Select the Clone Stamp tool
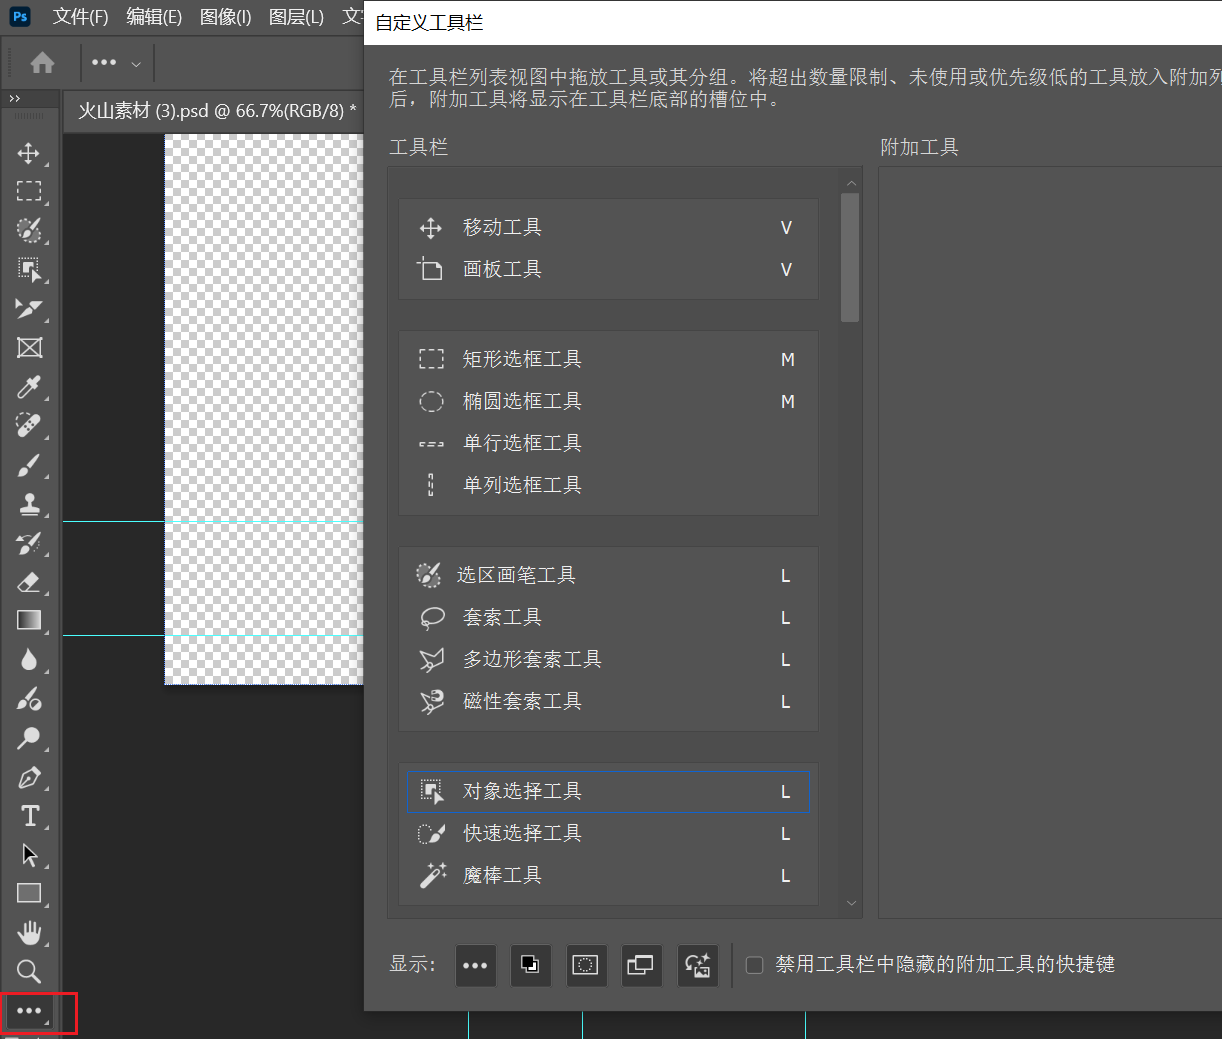The width and height of the screenshot is (1222, 1039). [x=30, y=505]
